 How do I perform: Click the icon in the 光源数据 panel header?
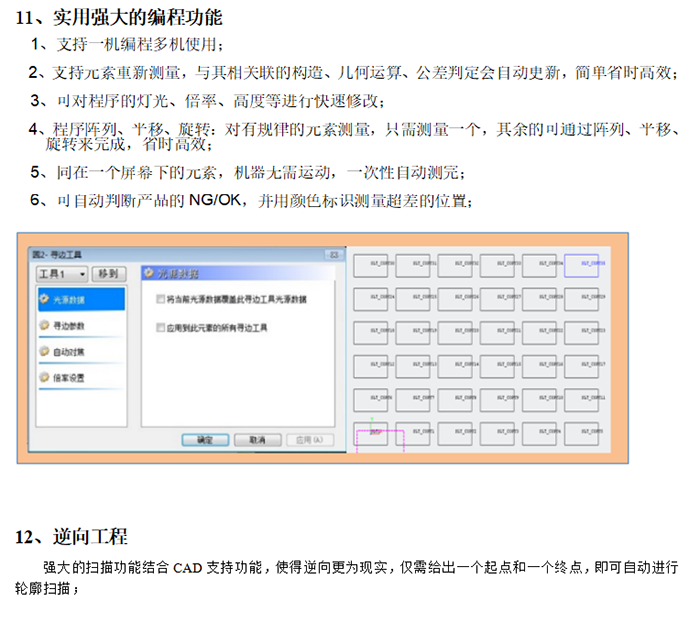(149, 272)
